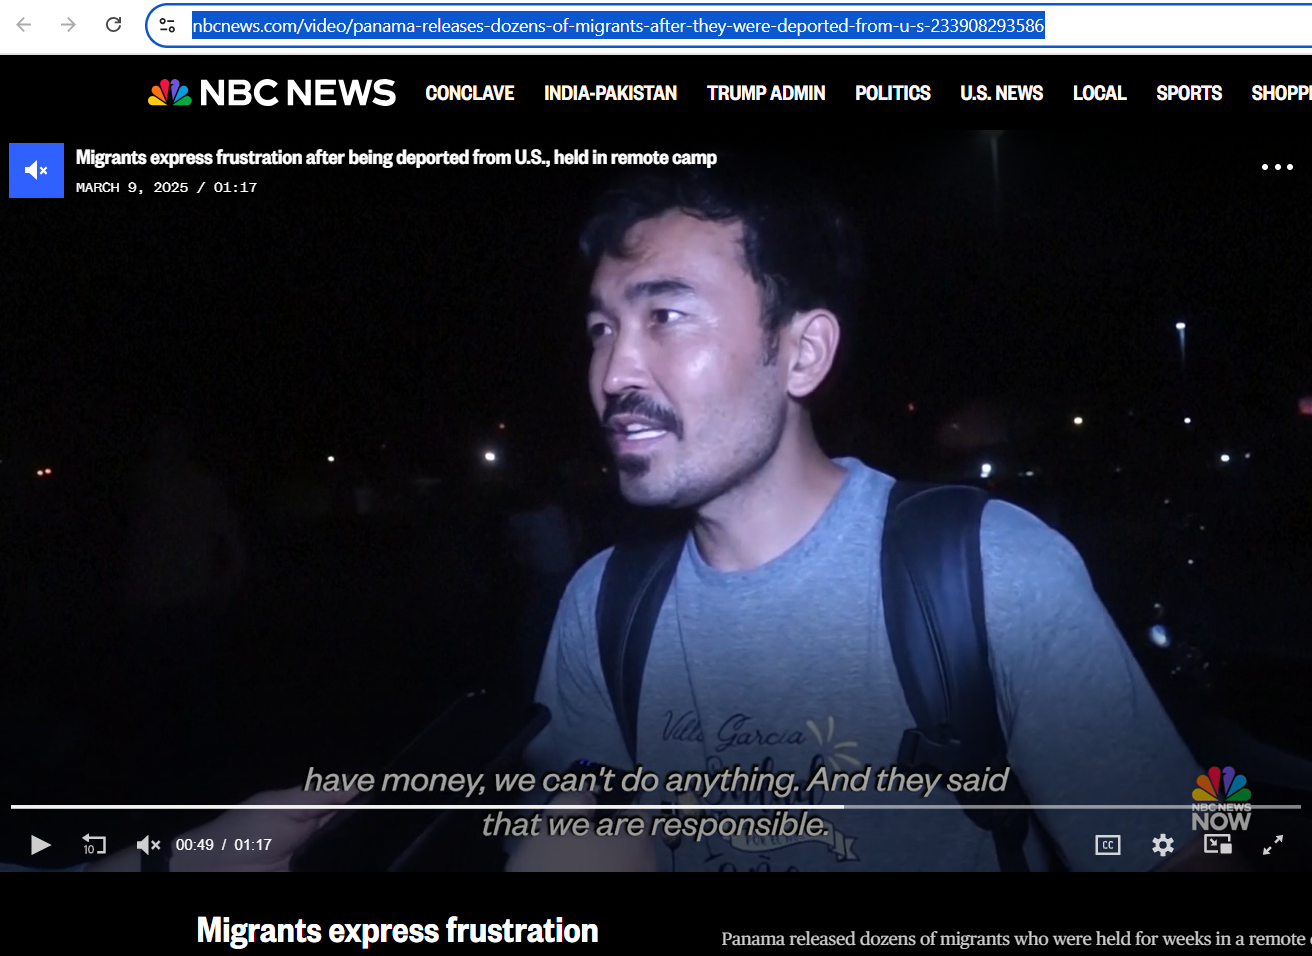Screen dimensions: 1312x956
Task: View site information icon in address bar
Action: point(167,25)
